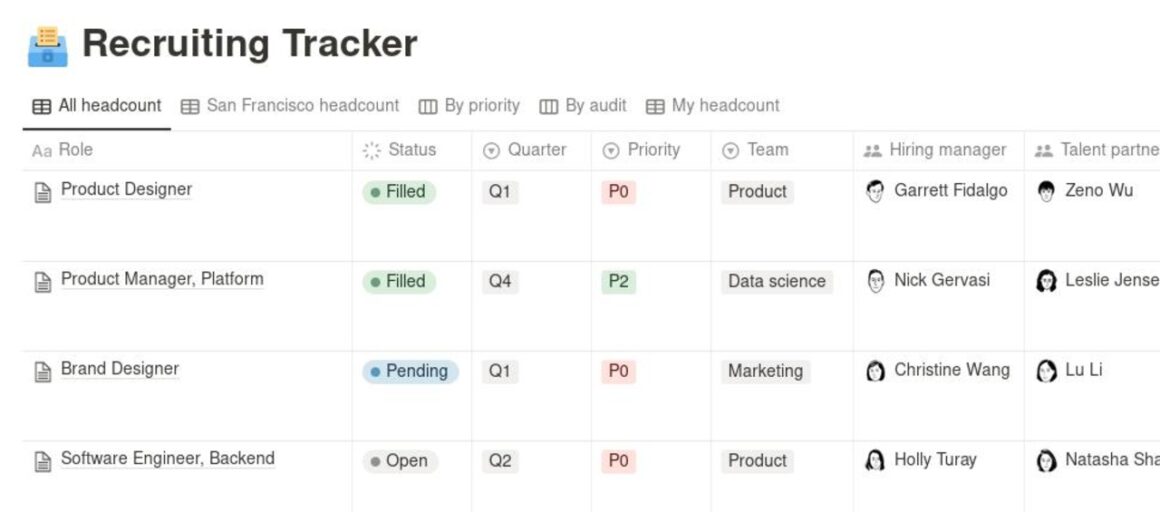Expand the Priority column header menu
Image resolution: width=1160 pixels, height=512 pixels.
click(x=642, y=150)
